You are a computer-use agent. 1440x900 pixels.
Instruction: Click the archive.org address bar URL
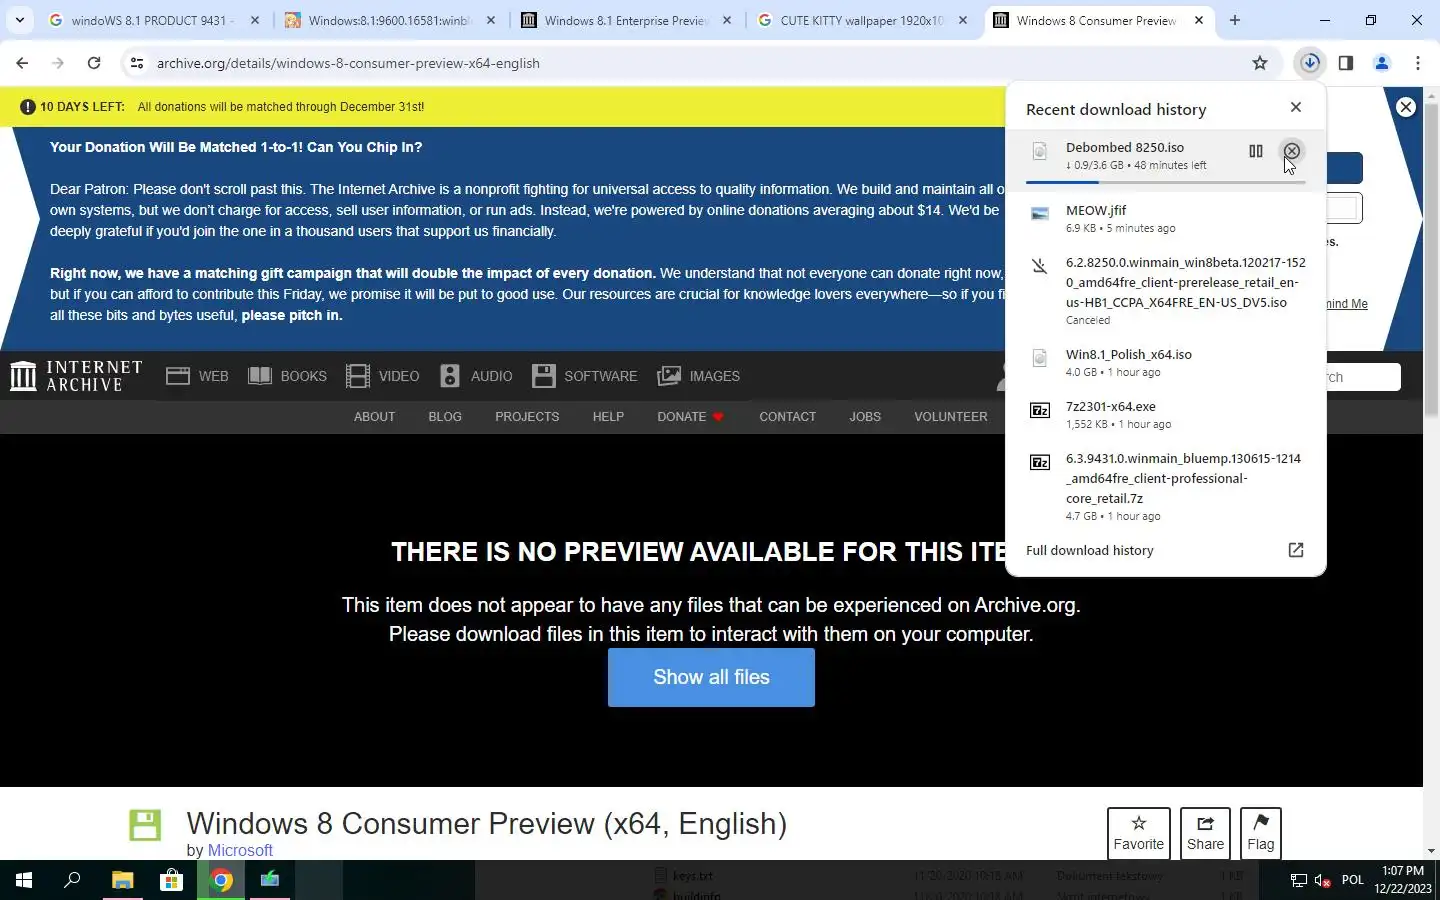point(348,63)
